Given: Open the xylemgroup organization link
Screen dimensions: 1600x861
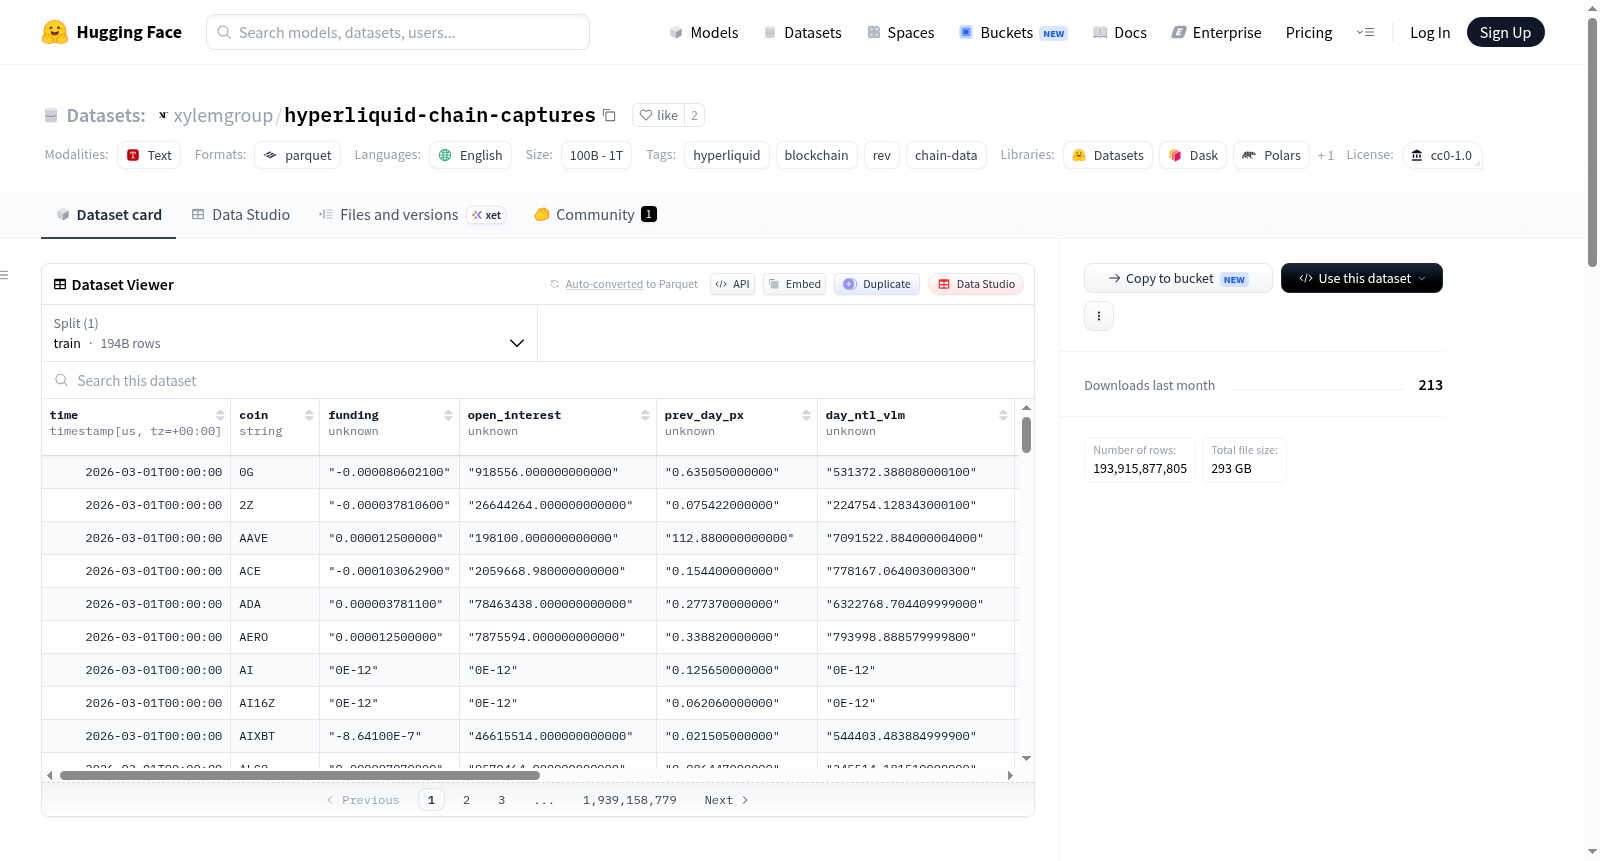Looking at the screenshot, I should tap(223, 115).
